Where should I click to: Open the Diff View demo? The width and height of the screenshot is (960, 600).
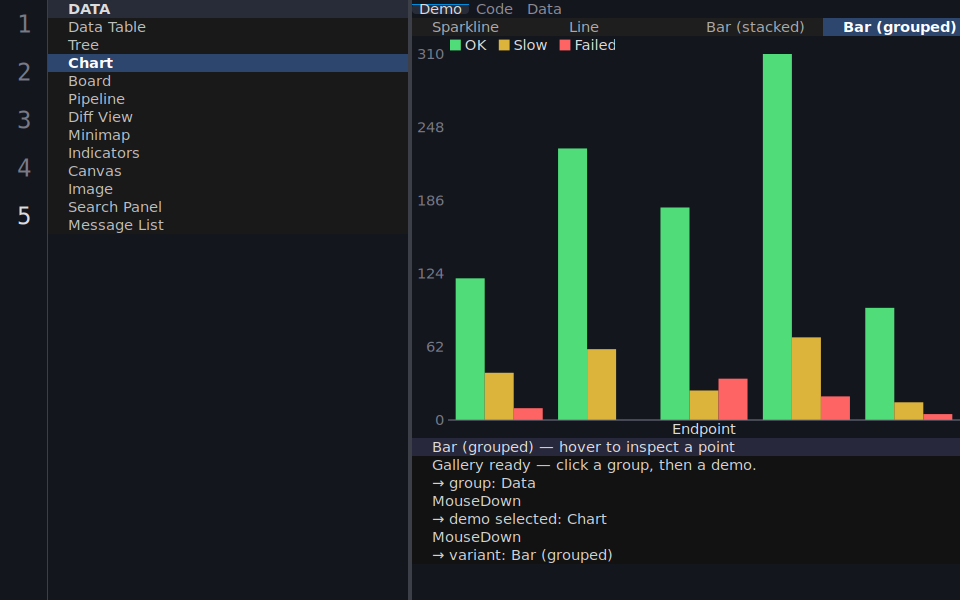click(228, 117)
